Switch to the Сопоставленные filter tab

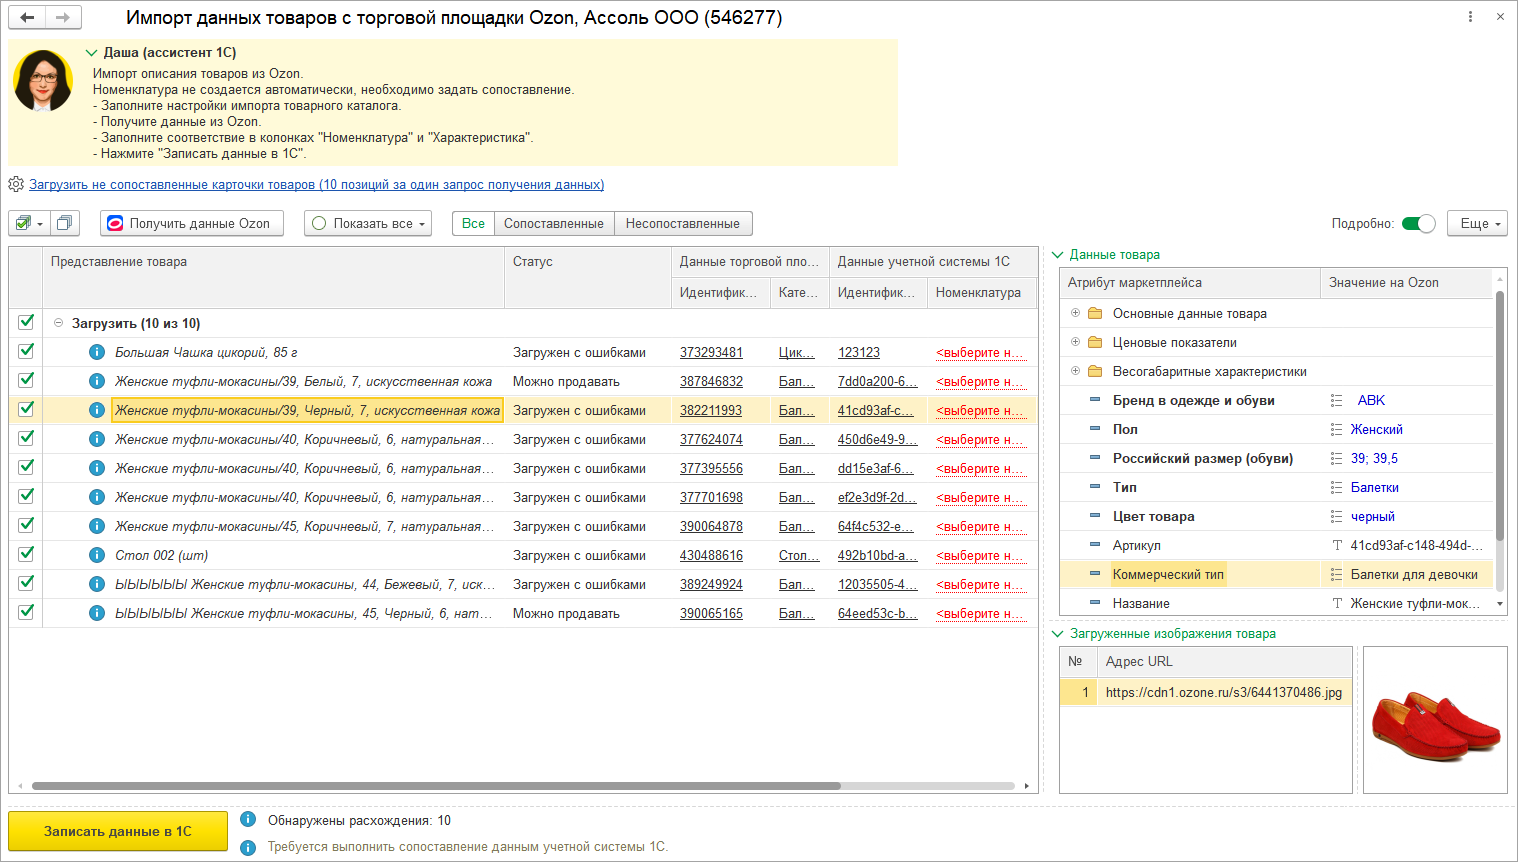click(553, 223)
